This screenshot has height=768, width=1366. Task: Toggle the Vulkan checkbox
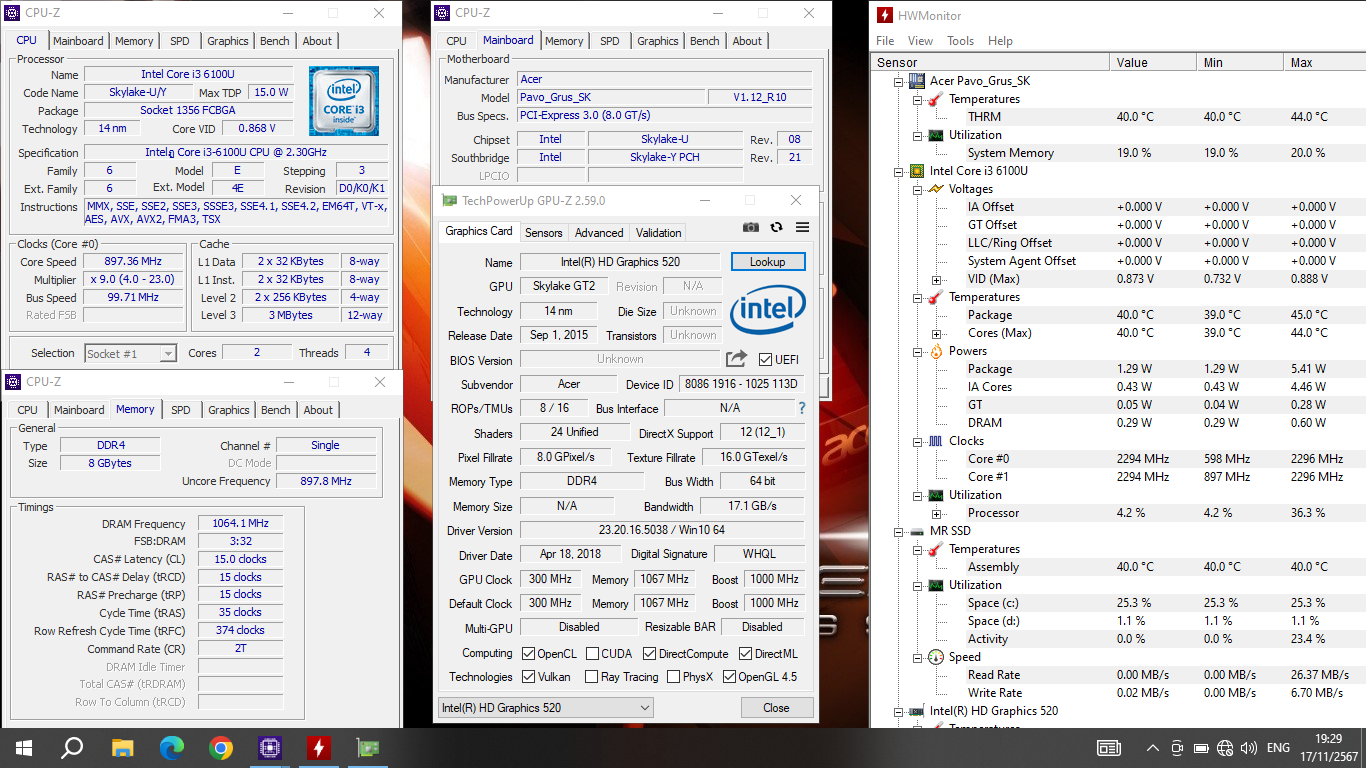click(x=528, y=677)
